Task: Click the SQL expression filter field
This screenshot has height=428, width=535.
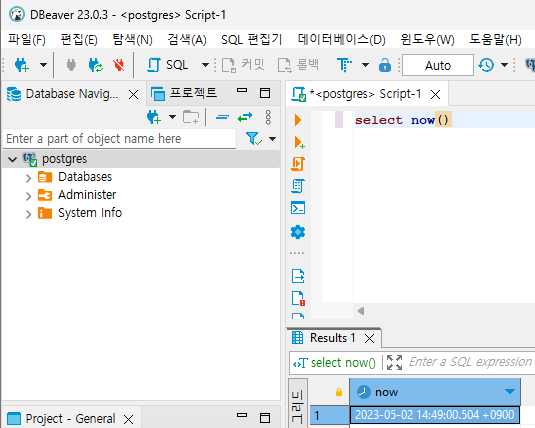Action: click(x=472, y=362)
